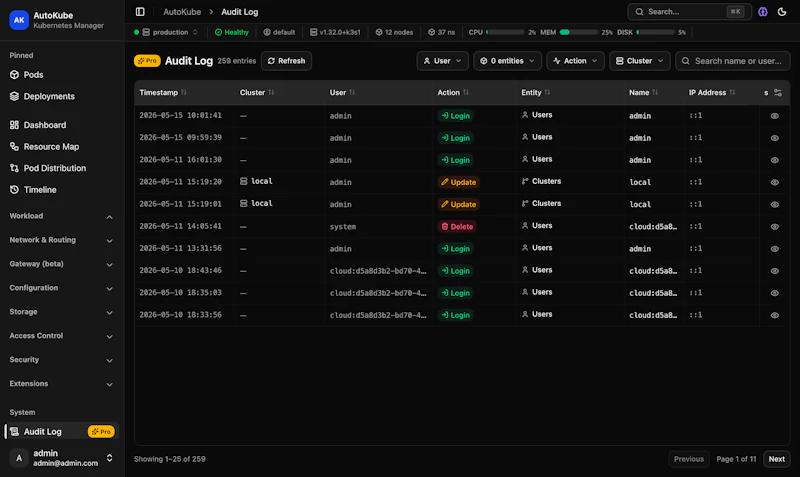Click the 37 ns namespace indicator
The width and height of the screenshot is (800, 477).
tap(441, 32)
